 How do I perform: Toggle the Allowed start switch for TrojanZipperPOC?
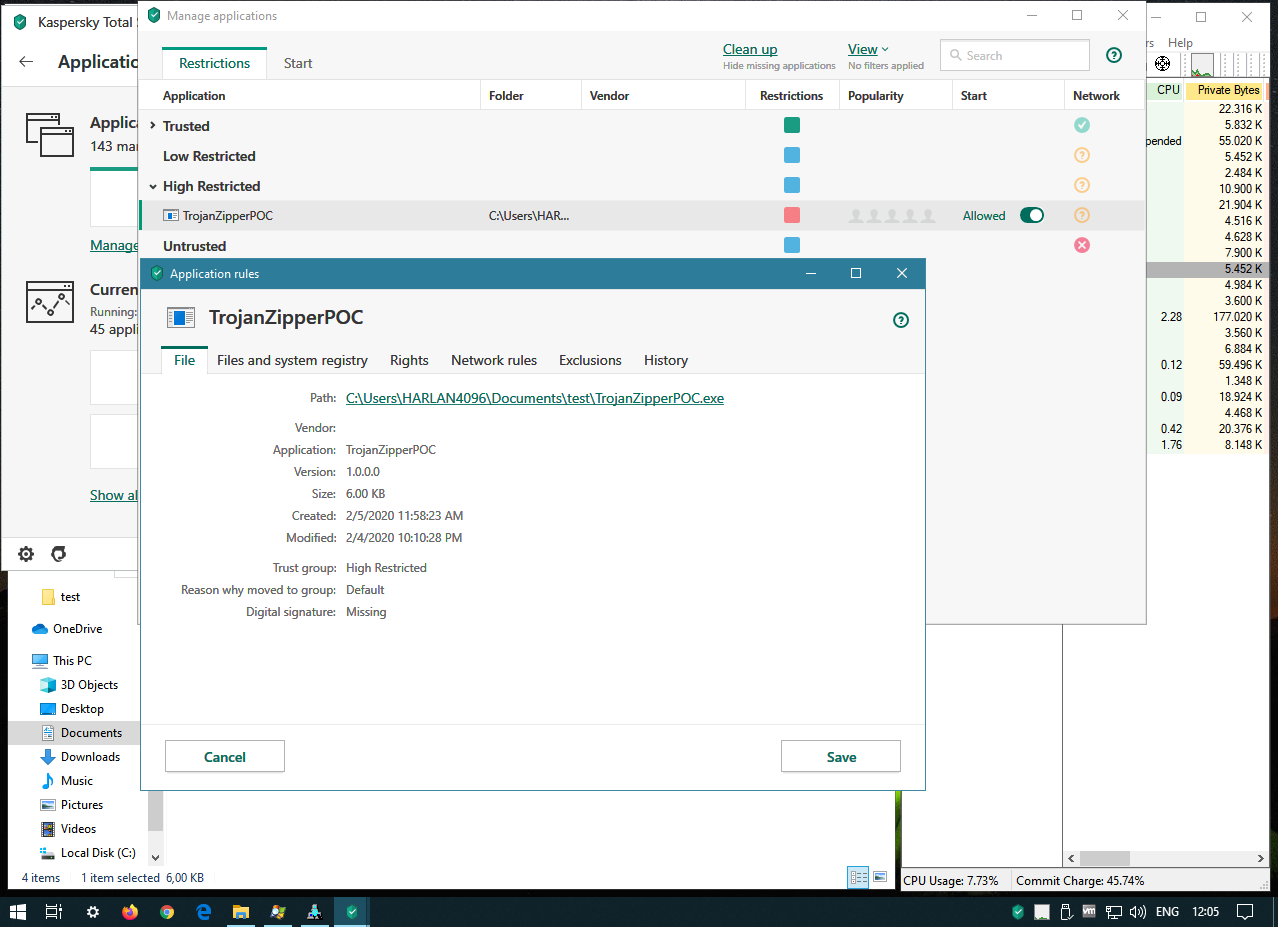pos(1032,215)
